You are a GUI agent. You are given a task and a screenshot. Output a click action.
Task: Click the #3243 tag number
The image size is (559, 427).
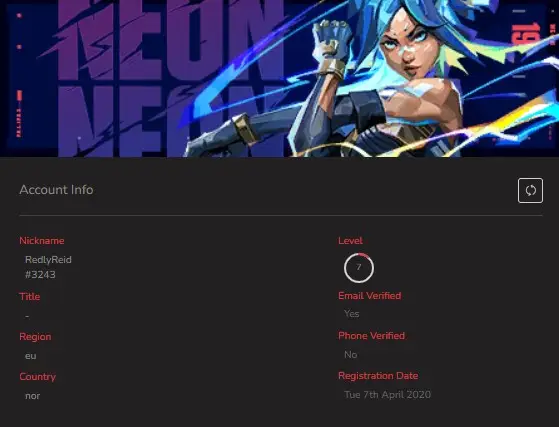40,274
